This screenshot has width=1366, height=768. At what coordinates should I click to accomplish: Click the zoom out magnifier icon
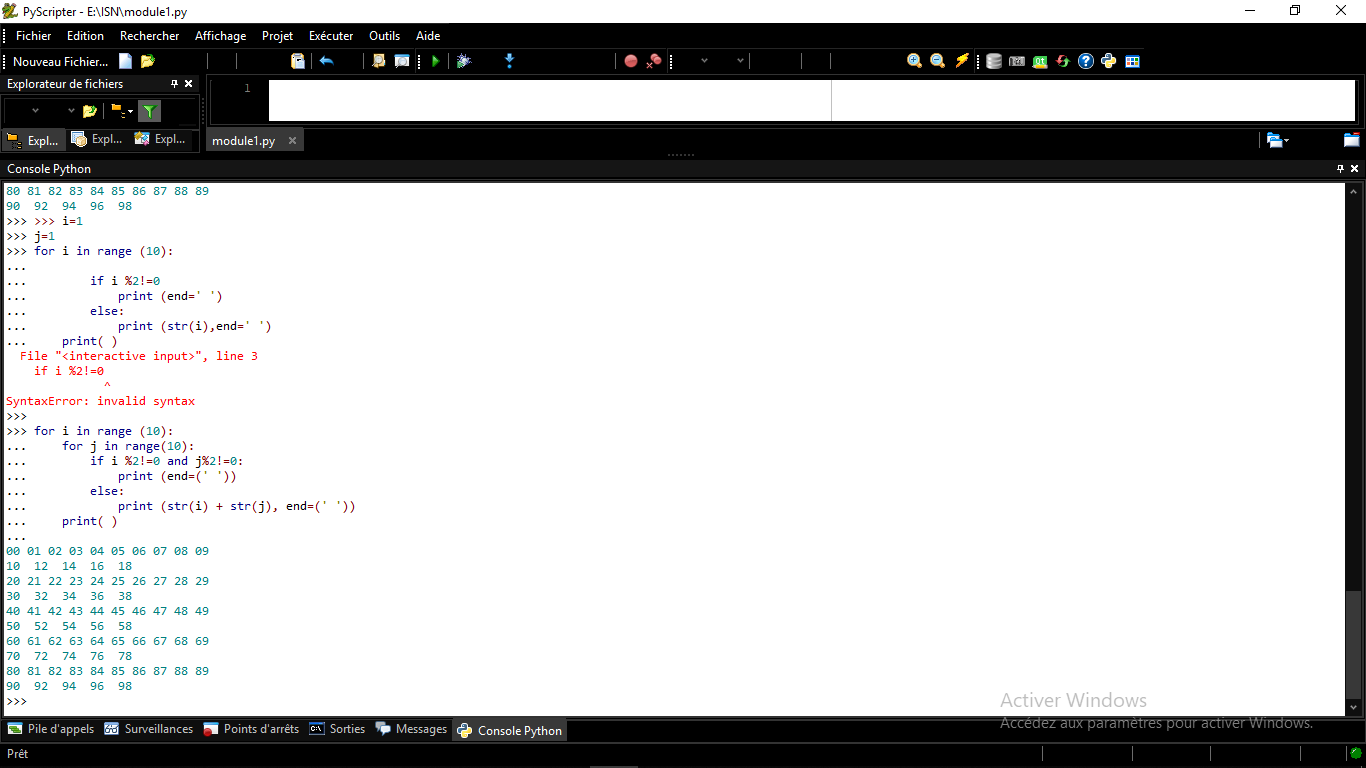coord(937,61)
